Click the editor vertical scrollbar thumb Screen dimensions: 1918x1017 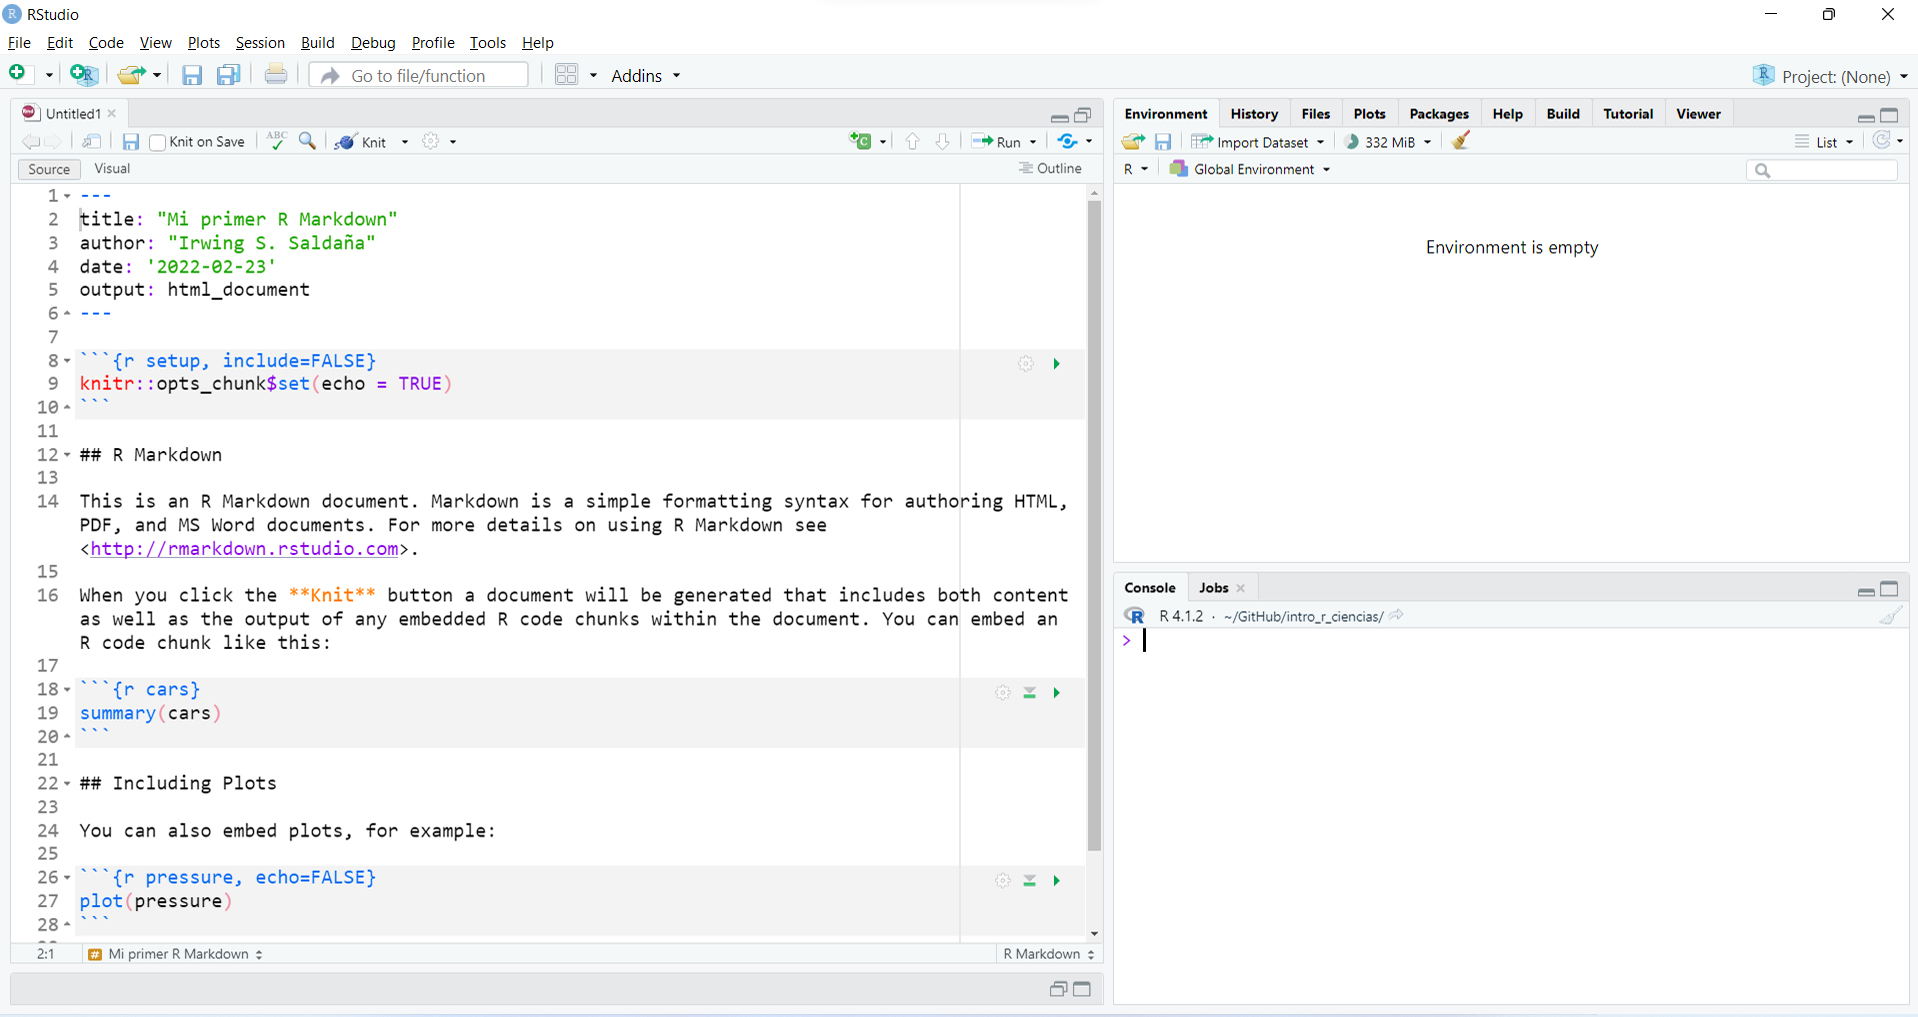(x=1094, y=525)
